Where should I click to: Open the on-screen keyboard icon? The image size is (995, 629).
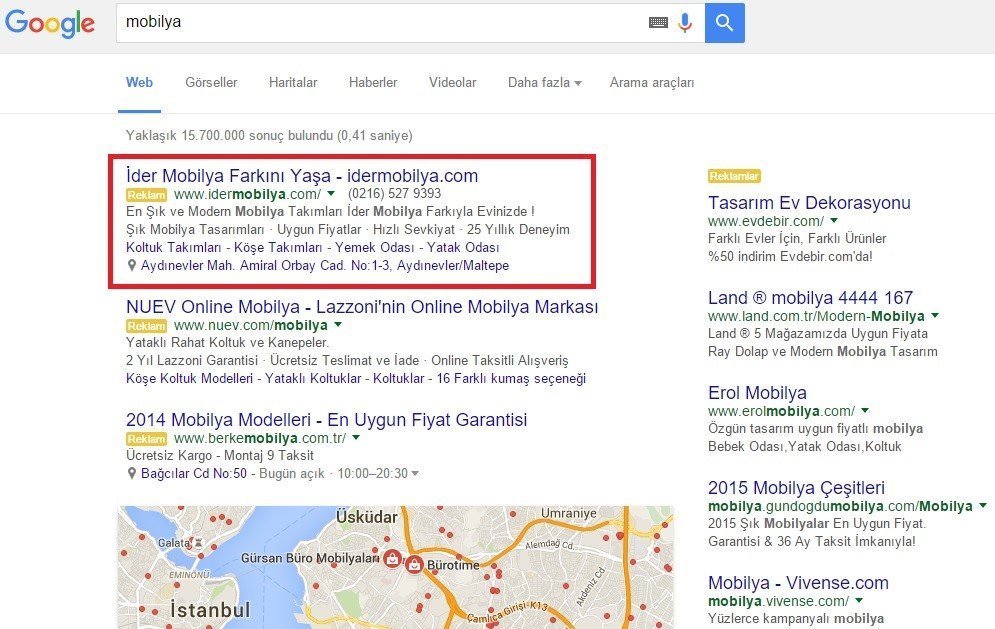pyautogui.click(x=657, y=22)
